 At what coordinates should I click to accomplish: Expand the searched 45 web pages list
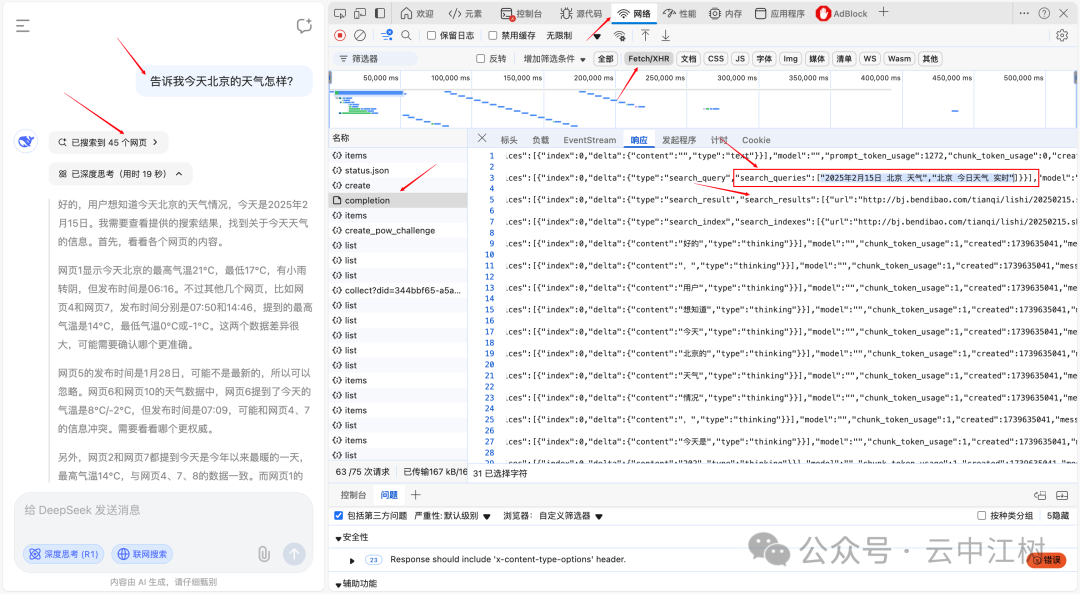point(108,142)
